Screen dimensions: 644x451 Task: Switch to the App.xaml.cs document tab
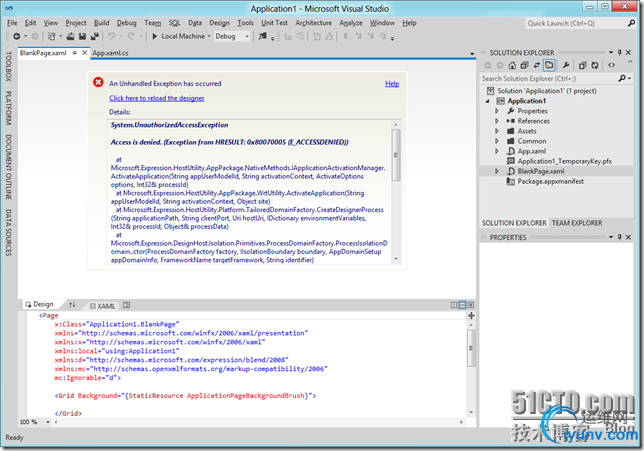[110, 53]
